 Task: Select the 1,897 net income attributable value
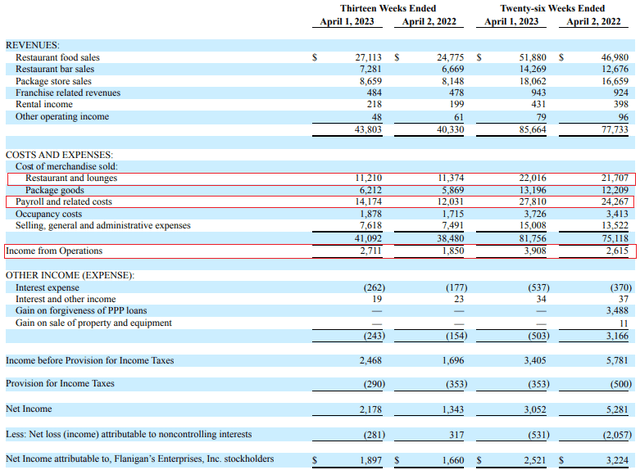[x=371, y=460]
